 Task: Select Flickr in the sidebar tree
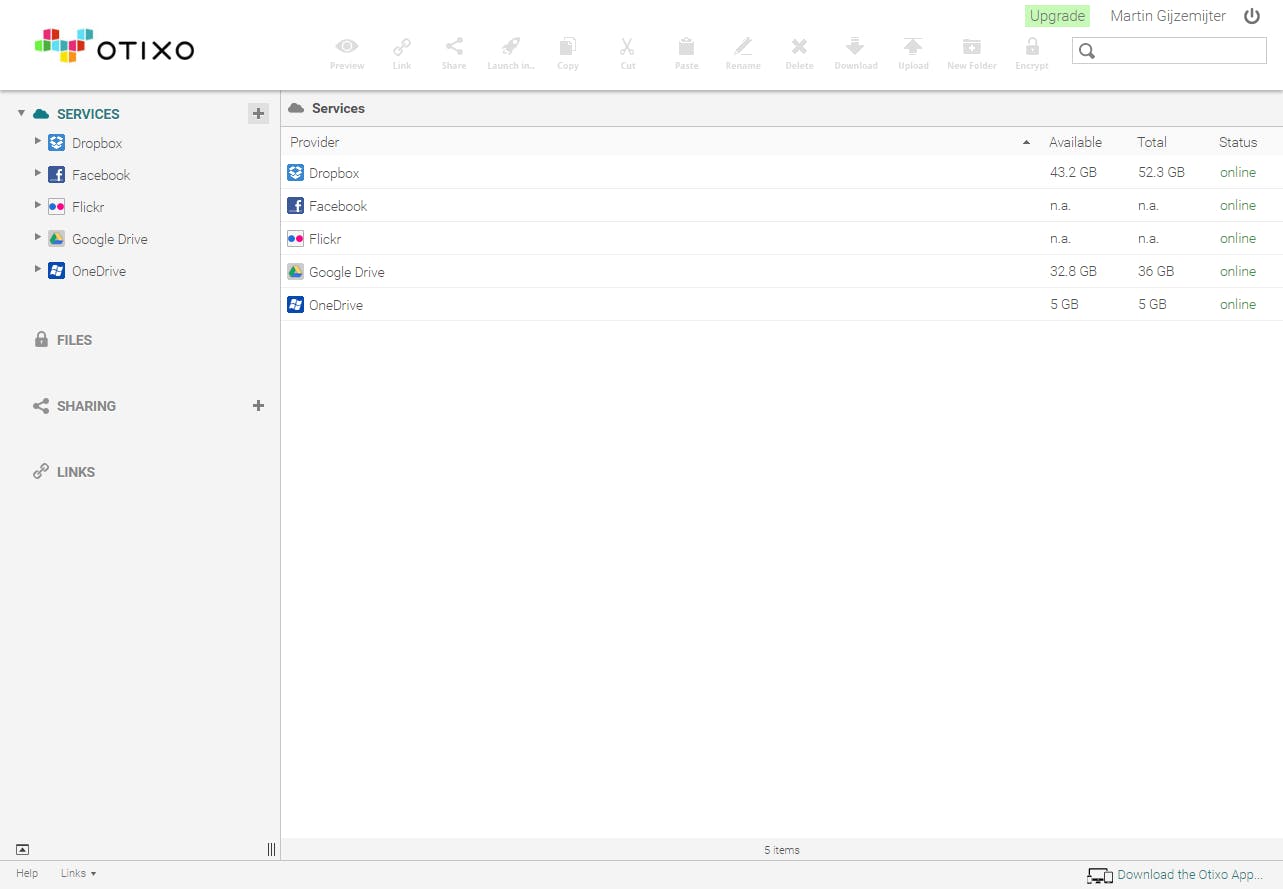(x=88, y=207)
